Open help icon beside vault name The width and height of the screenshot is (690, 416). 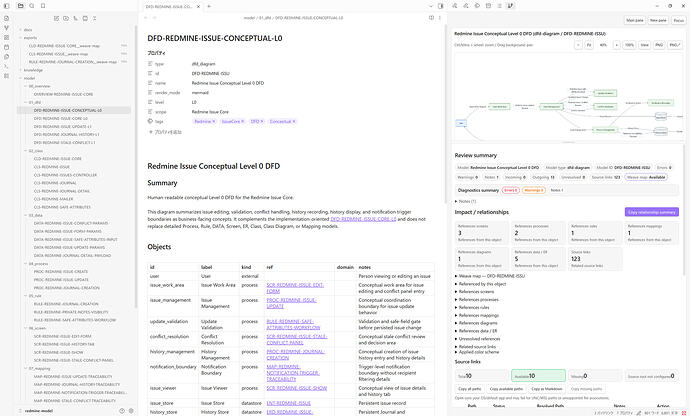pos(122,411)
